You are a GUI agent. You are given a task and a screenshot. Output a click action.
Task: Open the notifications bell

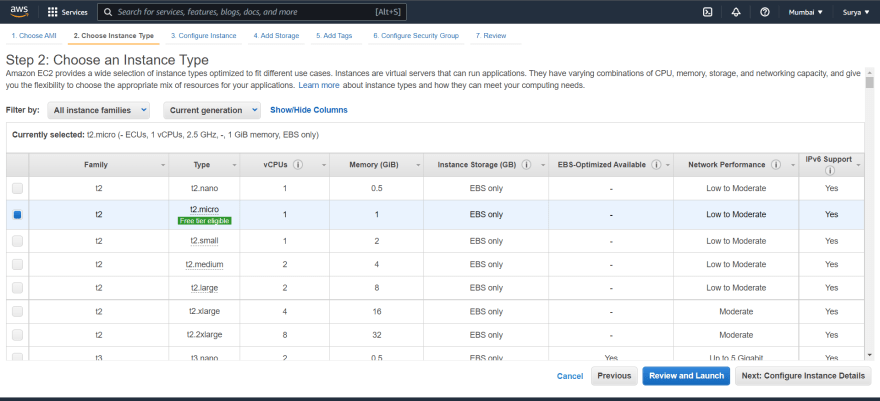point(736,12)
